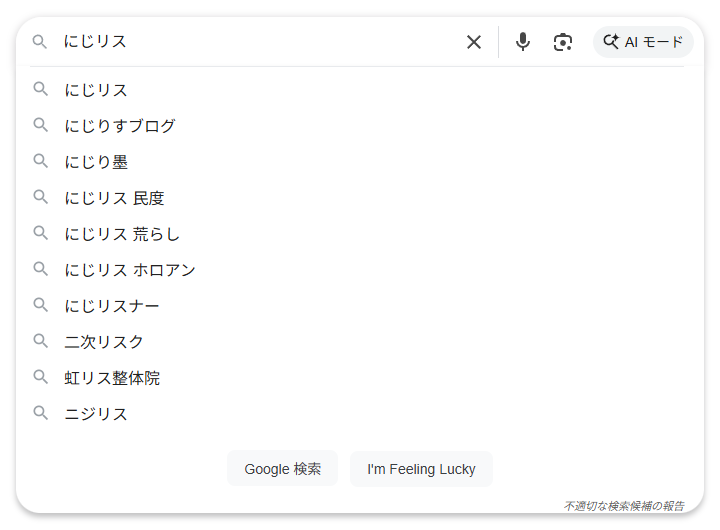This screenshot has width=720, height=530.
Task: Select the suggestion 虹リス整体院
Action: click(x=112, y=378)
